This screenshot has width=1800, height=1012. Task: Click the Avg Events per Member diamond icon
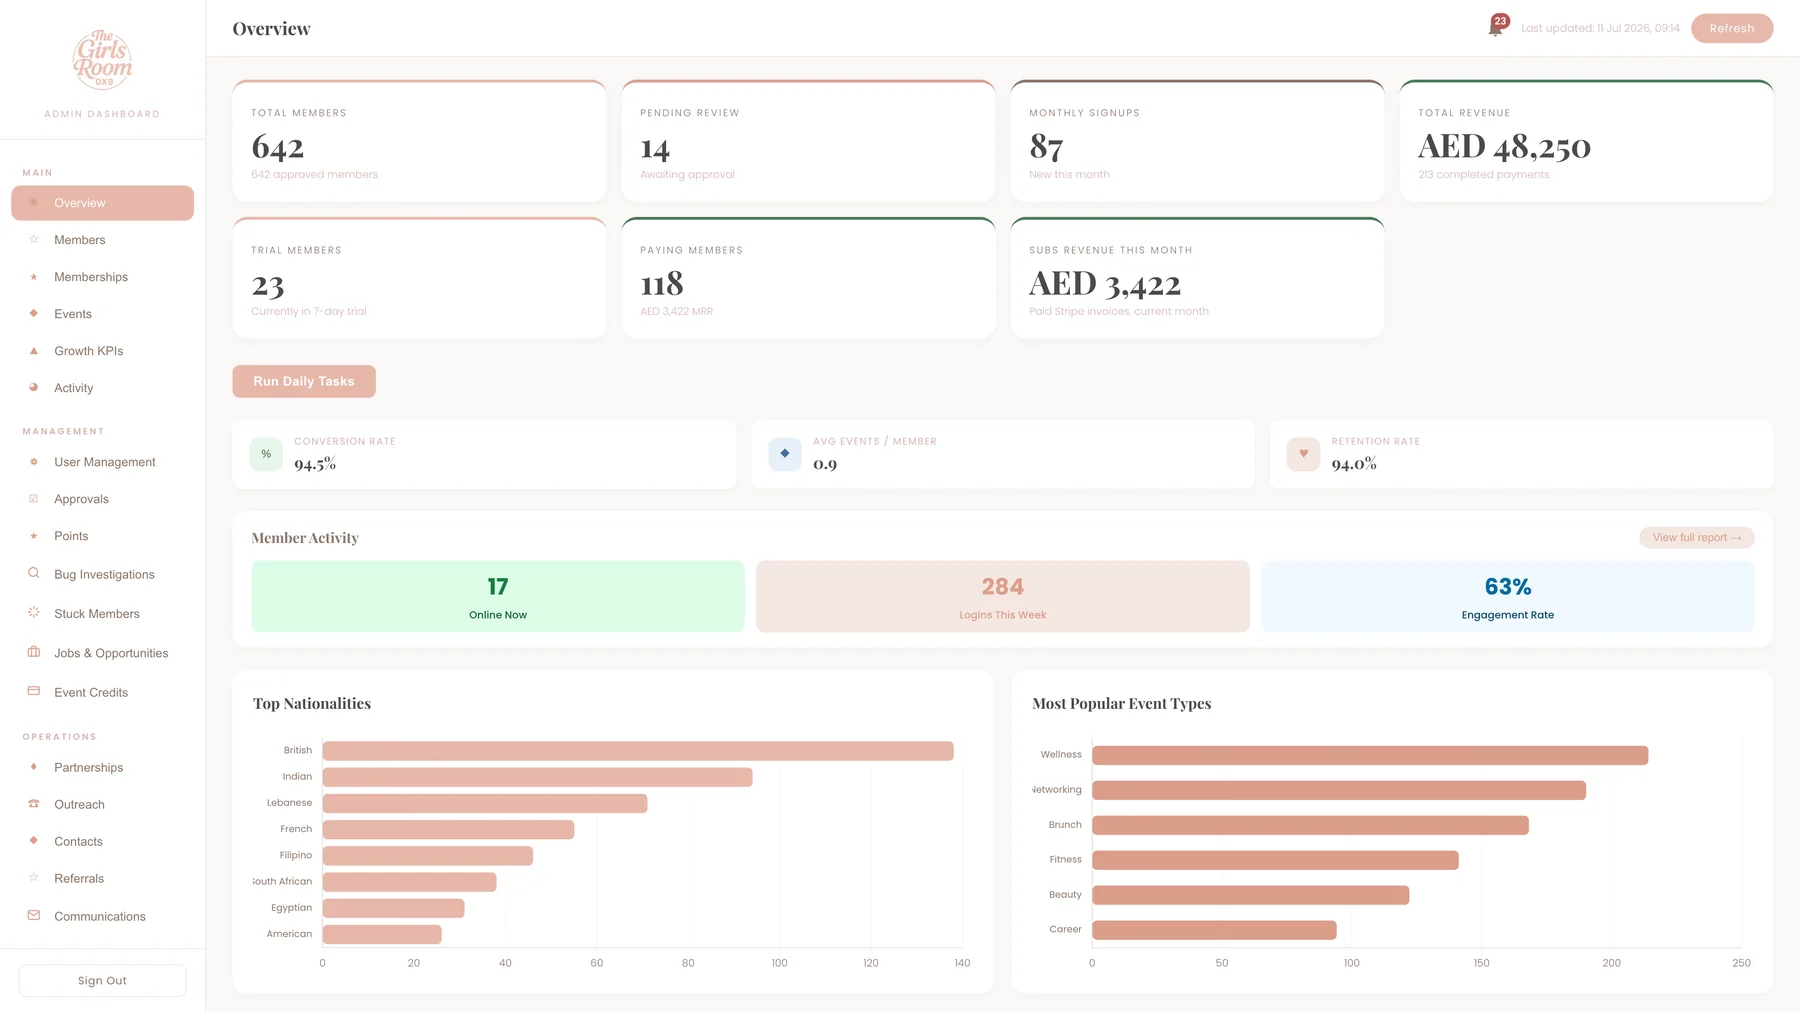tap(785, 454)
